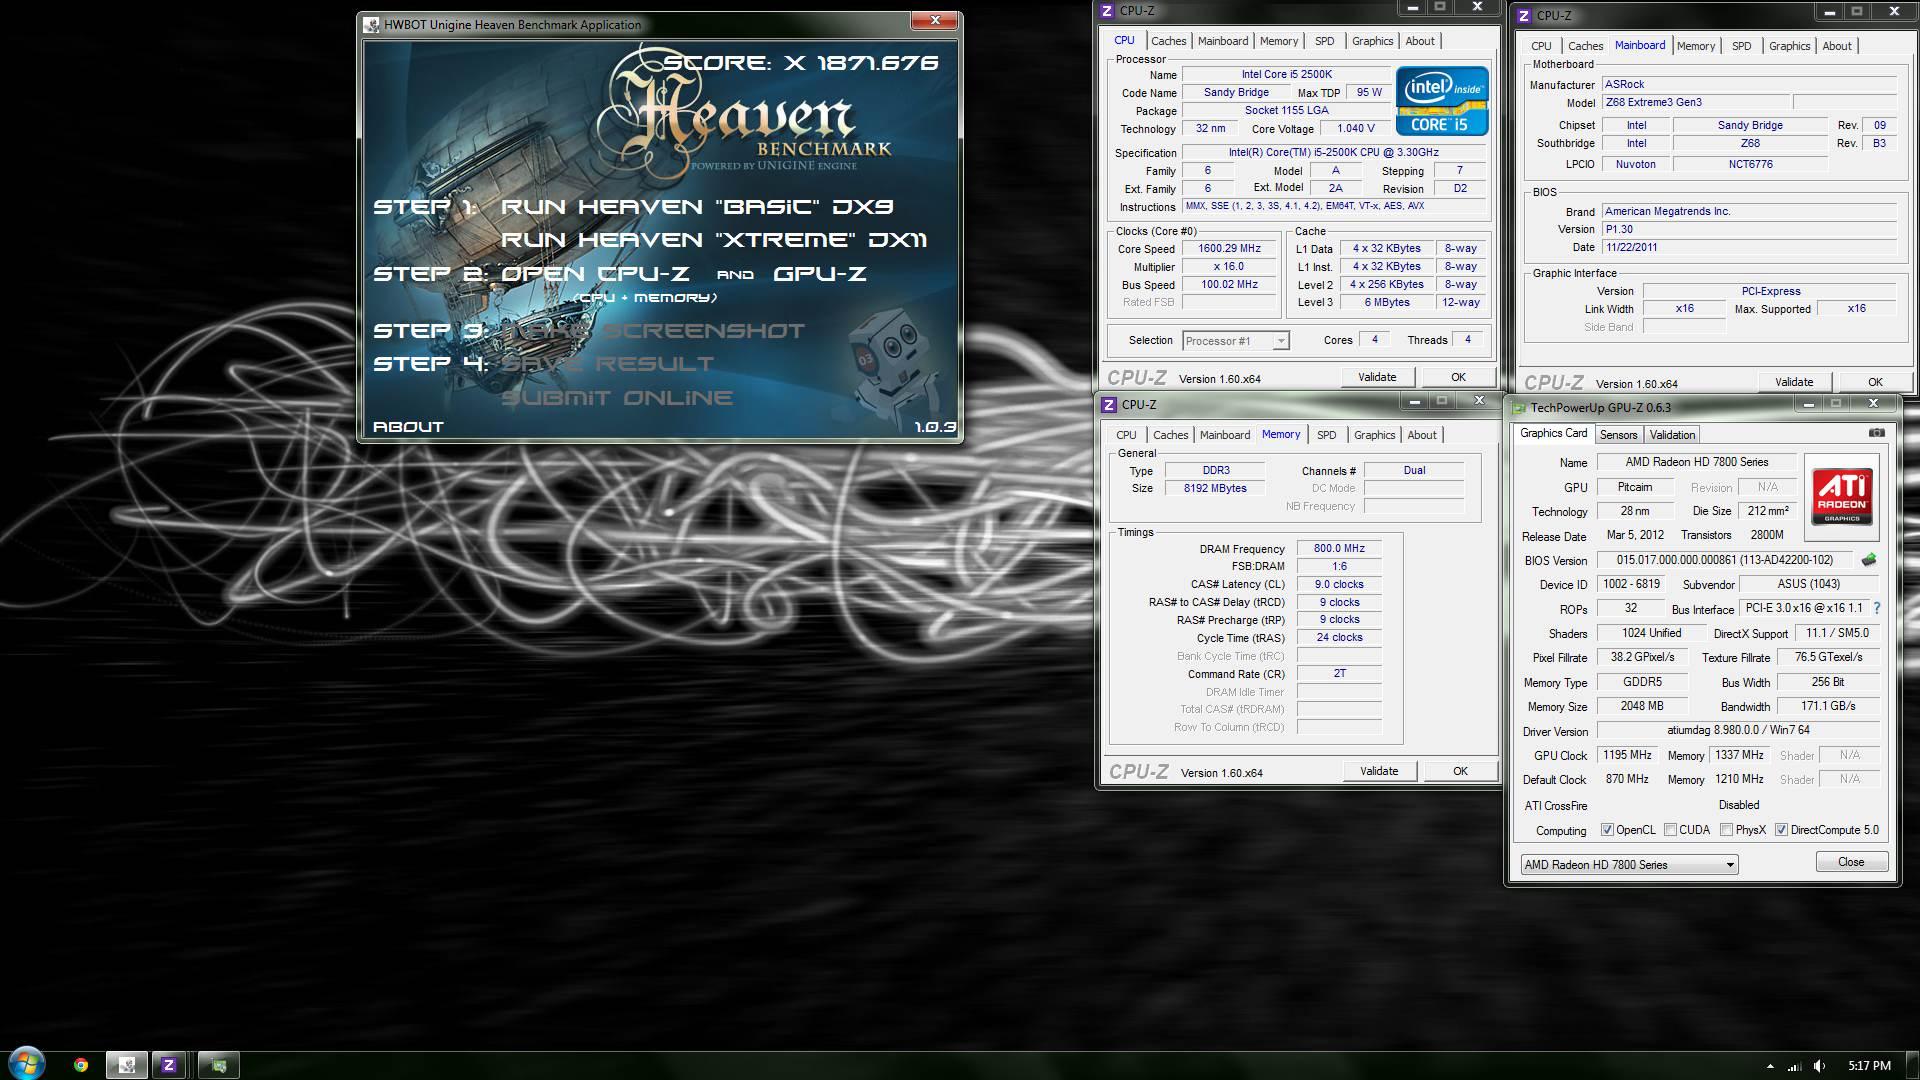Open the AMD Radeon HD 7800 Series dropdown
Viewport: 1920px width, 1080px height.
point(1629,865)
